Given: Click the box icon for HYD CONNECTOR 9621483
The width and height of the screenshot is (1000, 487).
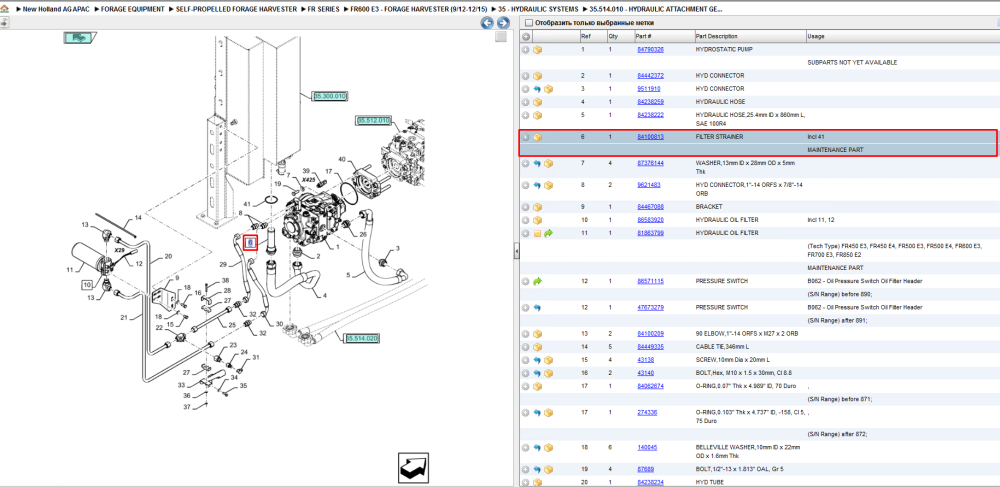Looking at the screenshot, I should [548, 185].
